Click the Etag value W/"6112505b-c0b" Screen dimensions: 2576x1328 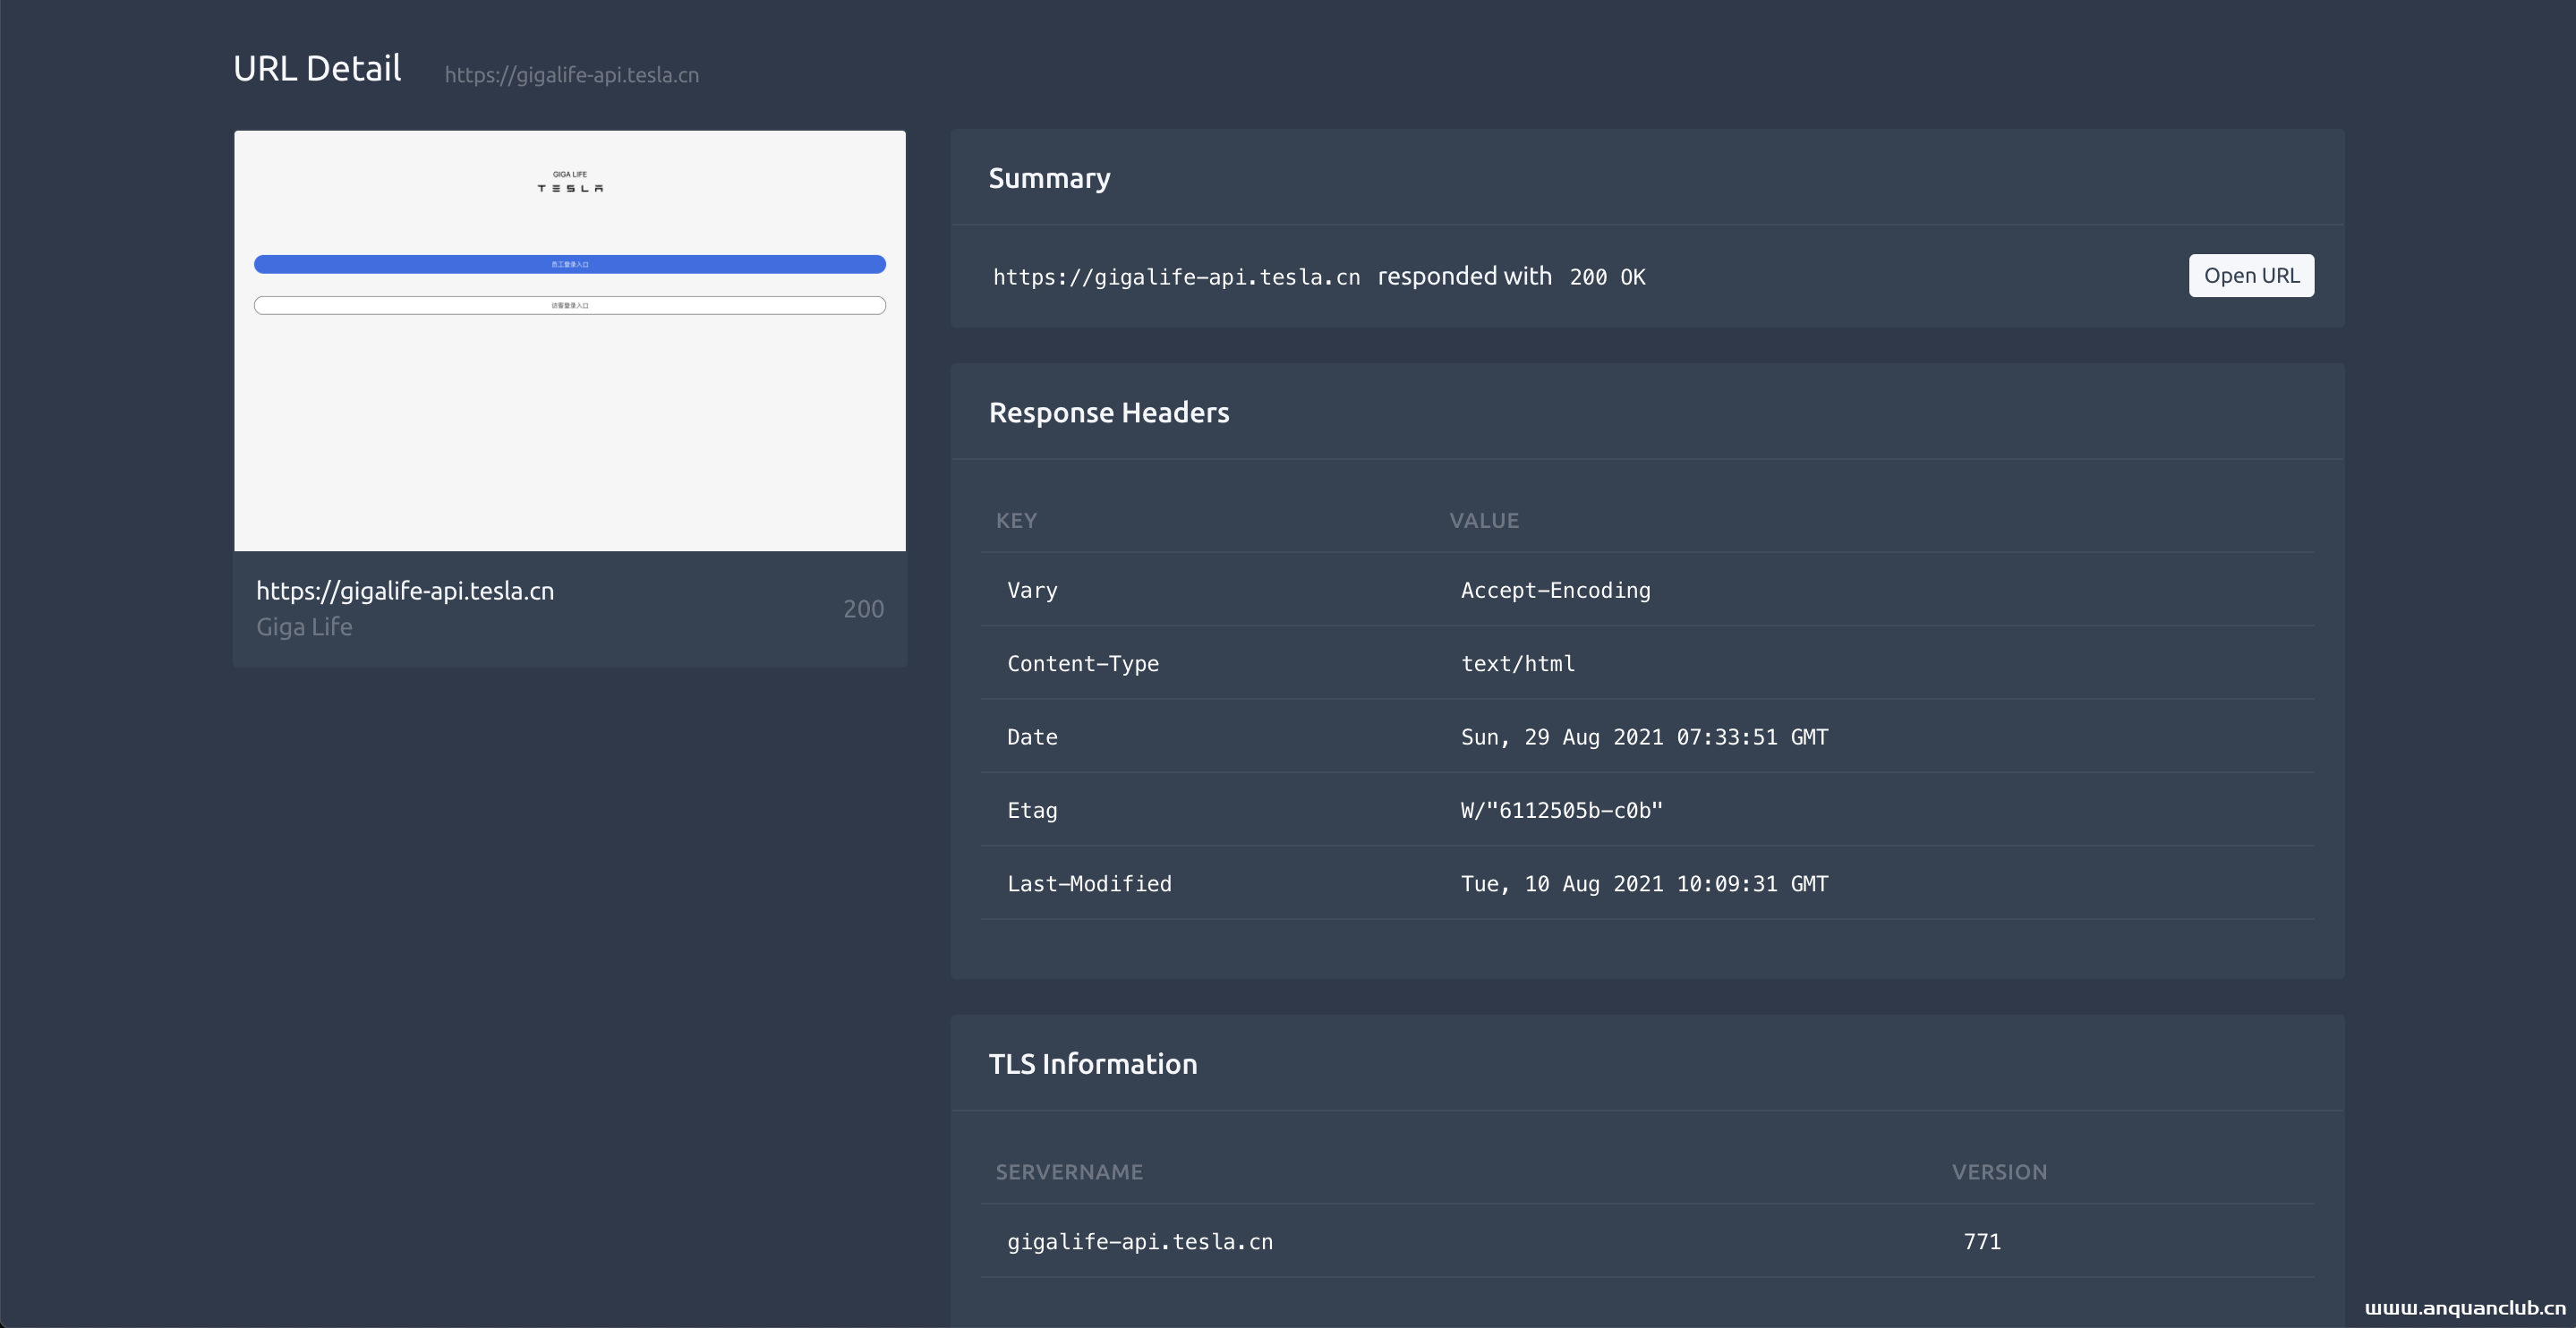point(1561,811)
